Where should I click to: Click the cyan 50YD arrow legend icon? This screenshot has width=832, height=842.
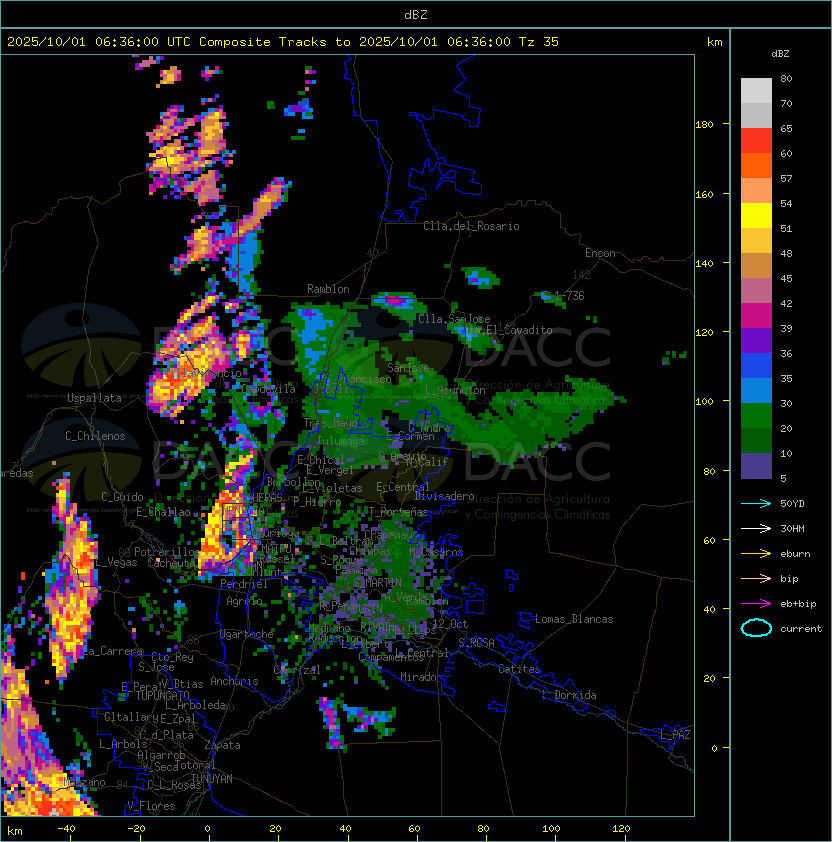(756, 504)
